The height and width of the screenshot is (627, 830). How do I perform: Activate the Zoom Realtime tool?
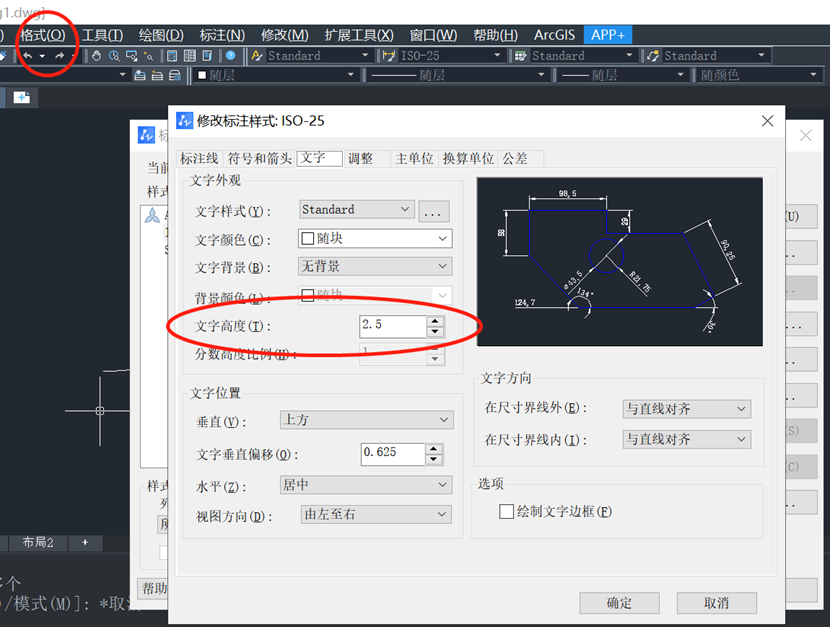pyautogui.click(x=112, y=55)
